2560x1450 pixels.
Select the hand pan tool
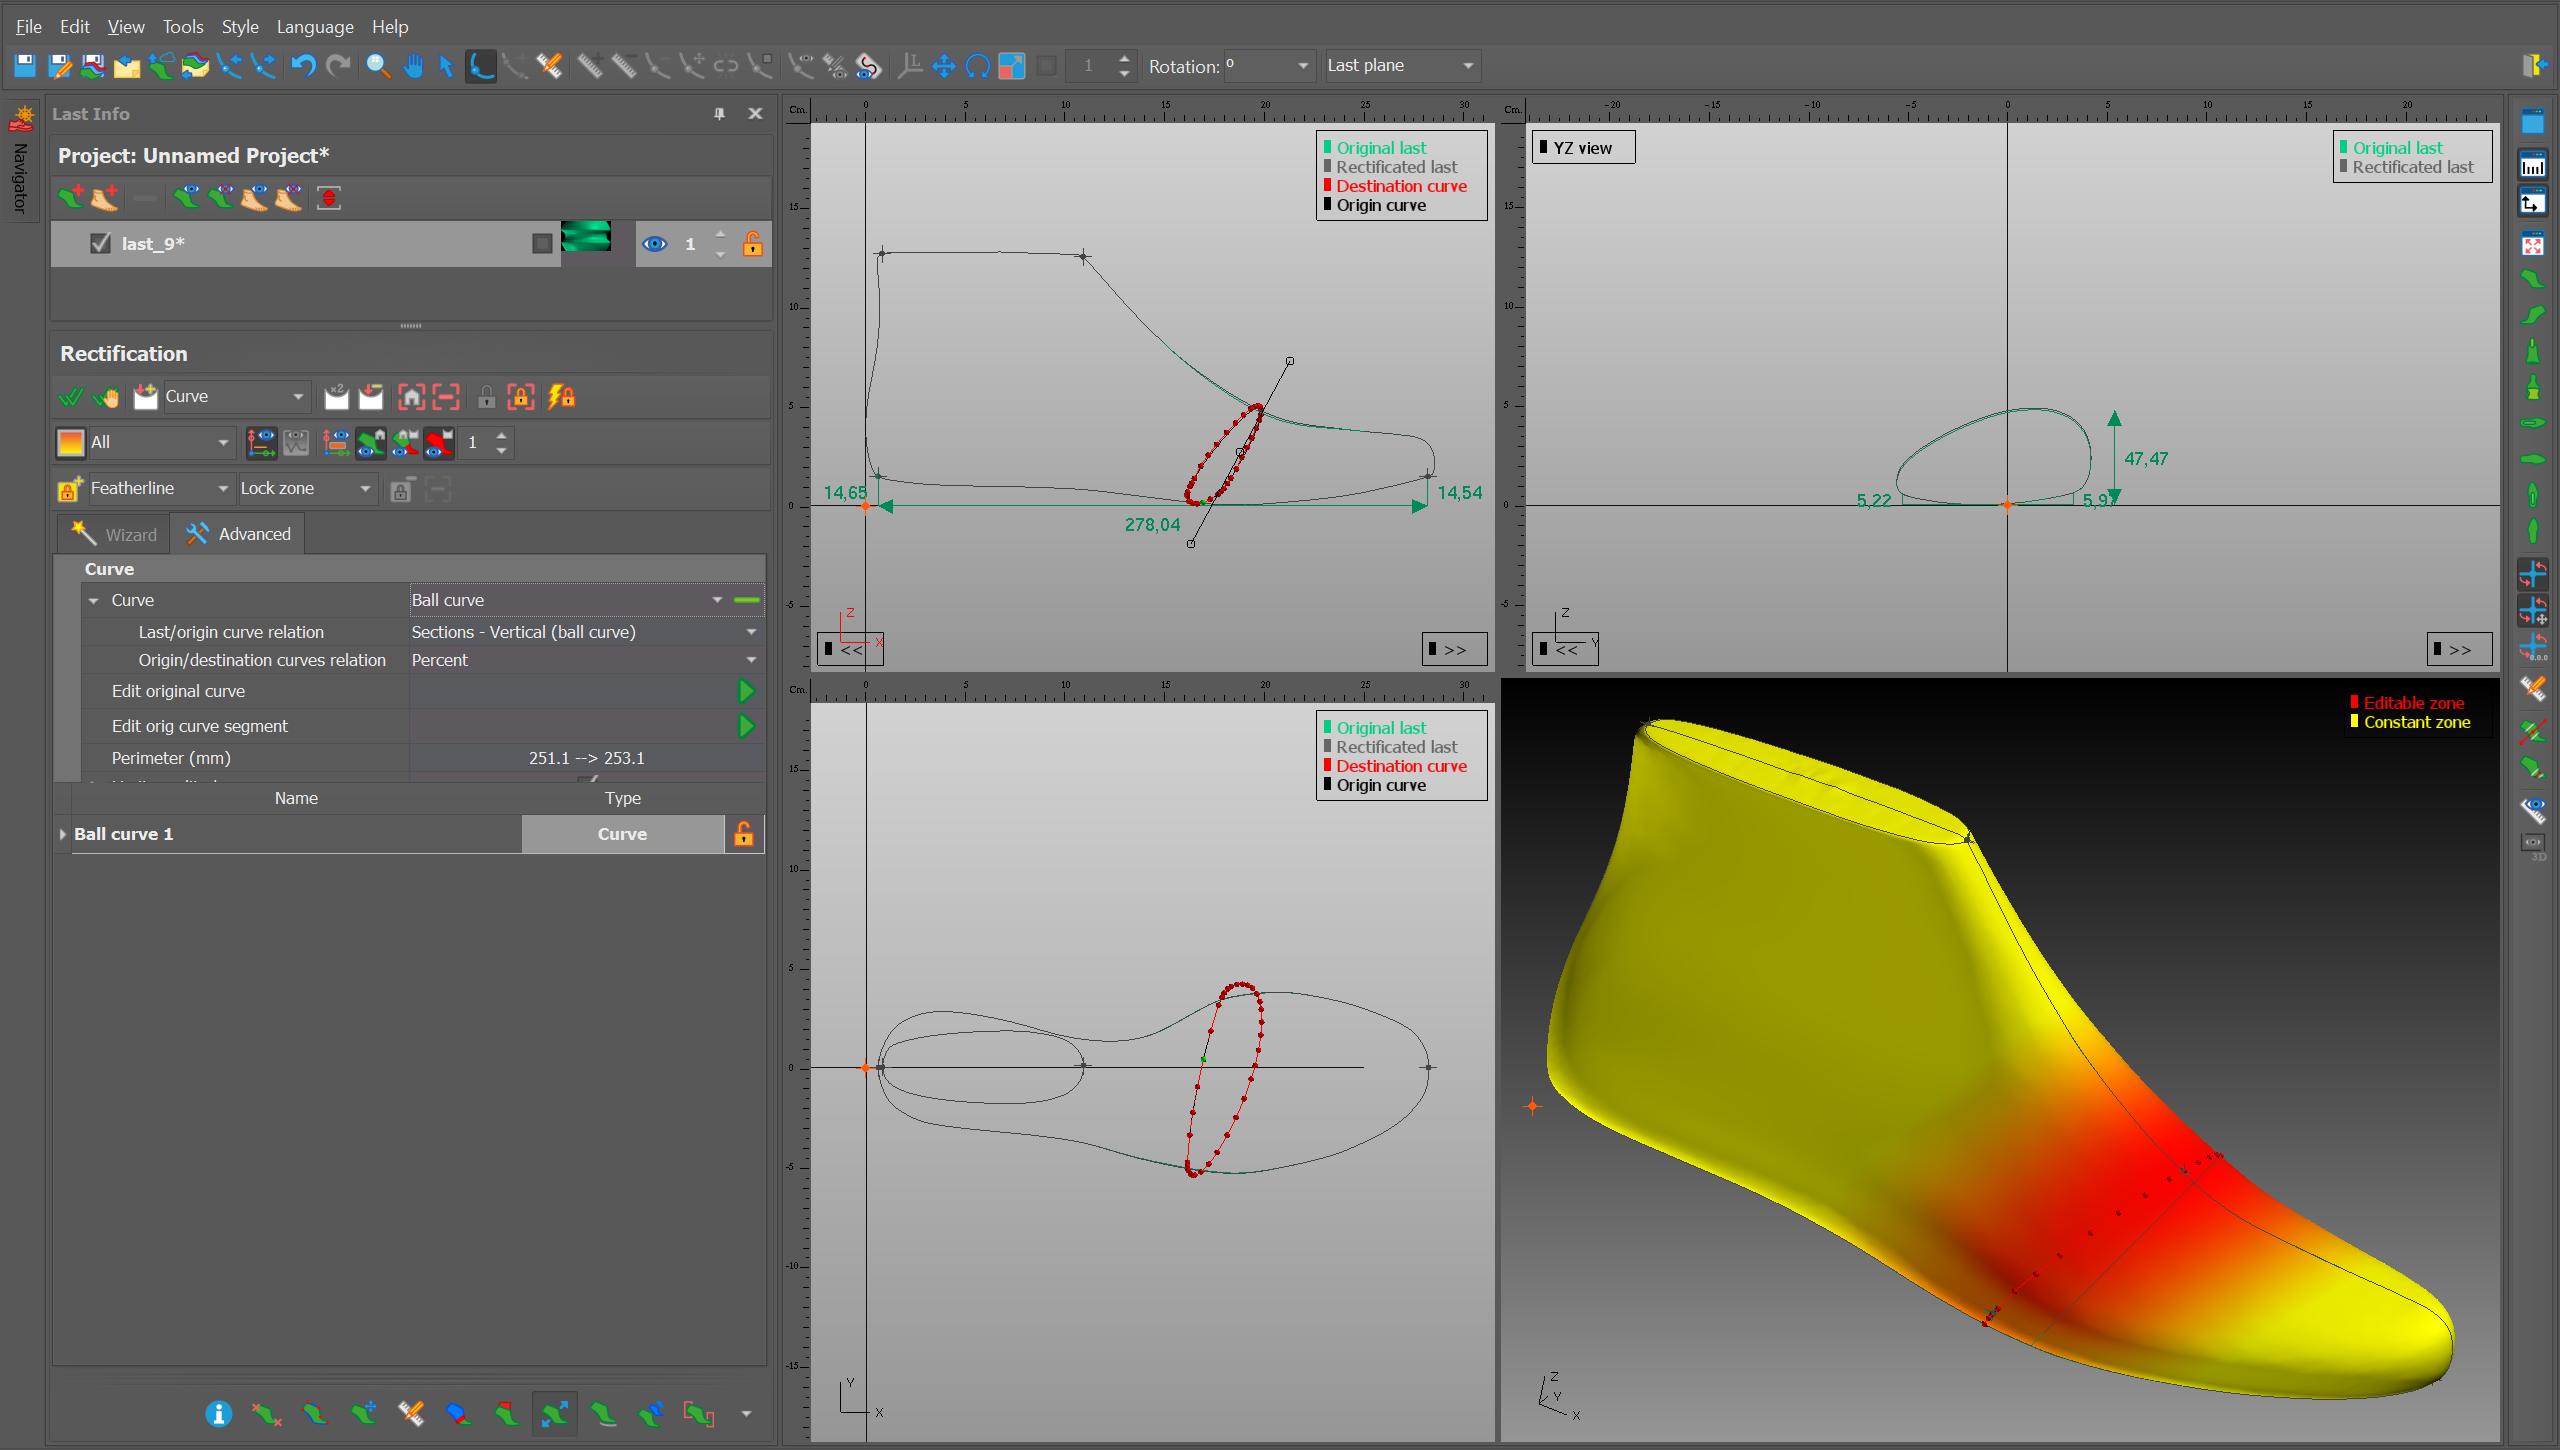(x=413, y=66)
